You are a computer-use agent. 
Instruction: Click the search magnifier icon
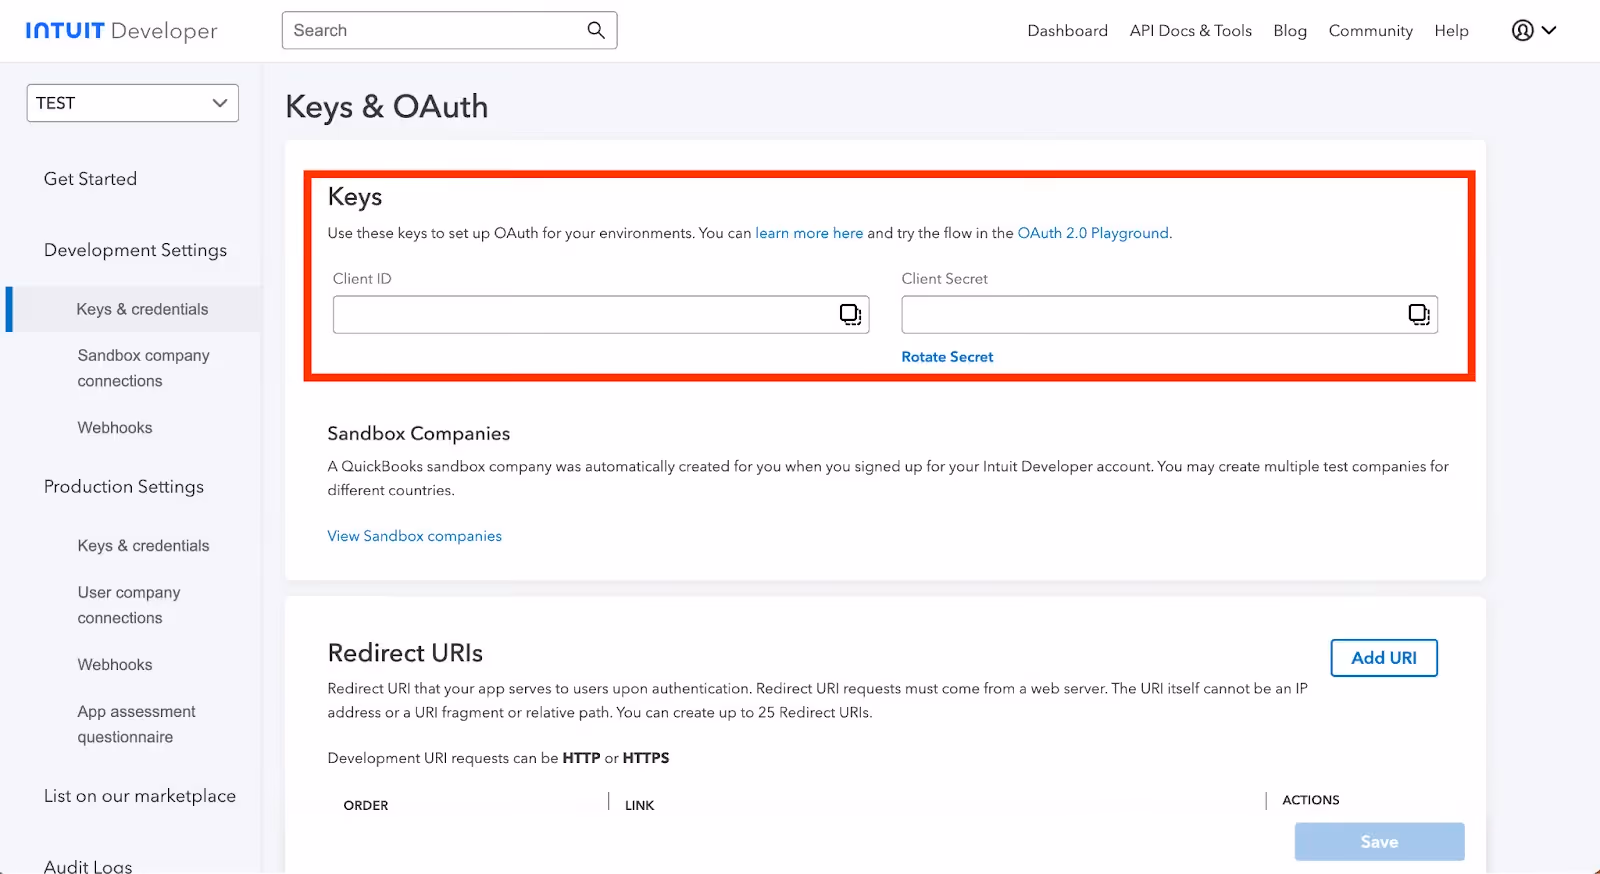(x=596, y=30)
